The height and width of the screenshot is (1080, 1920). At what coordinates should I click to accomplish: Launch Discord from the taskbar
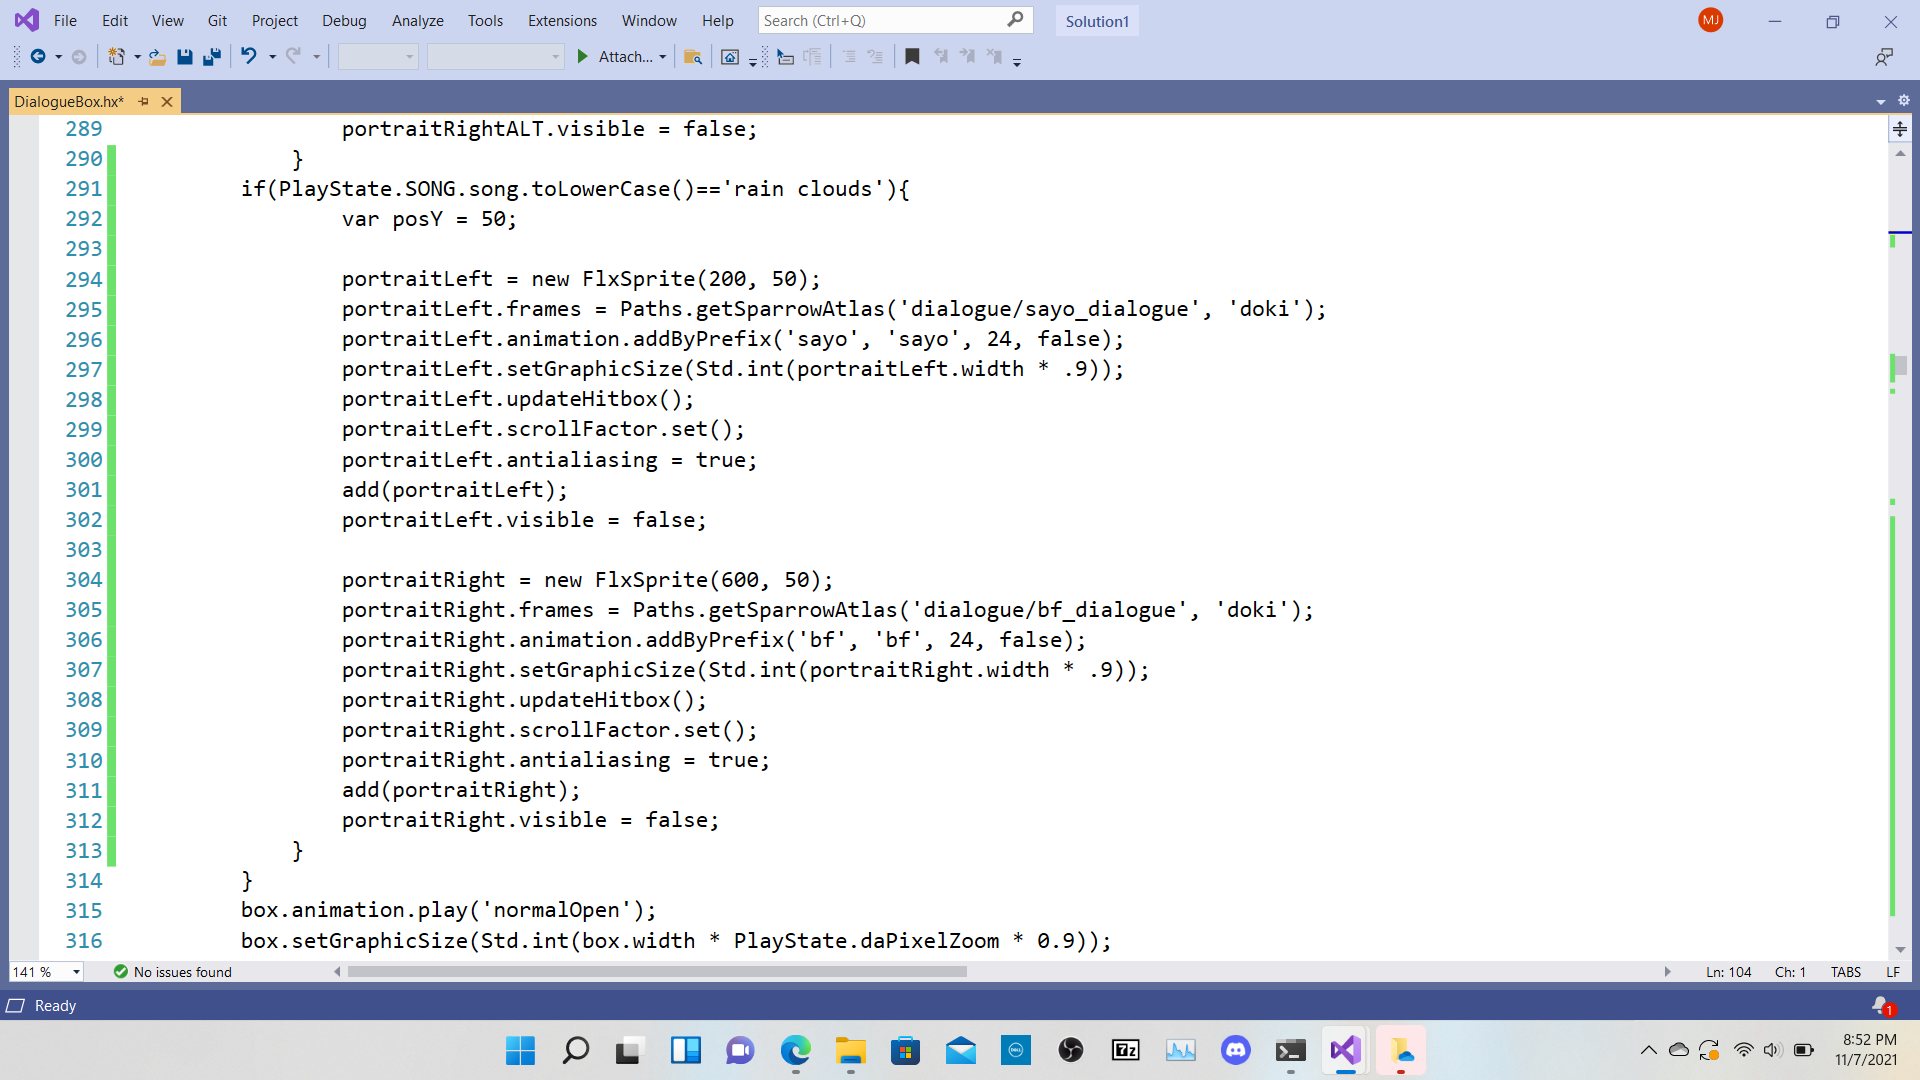1236,1050
